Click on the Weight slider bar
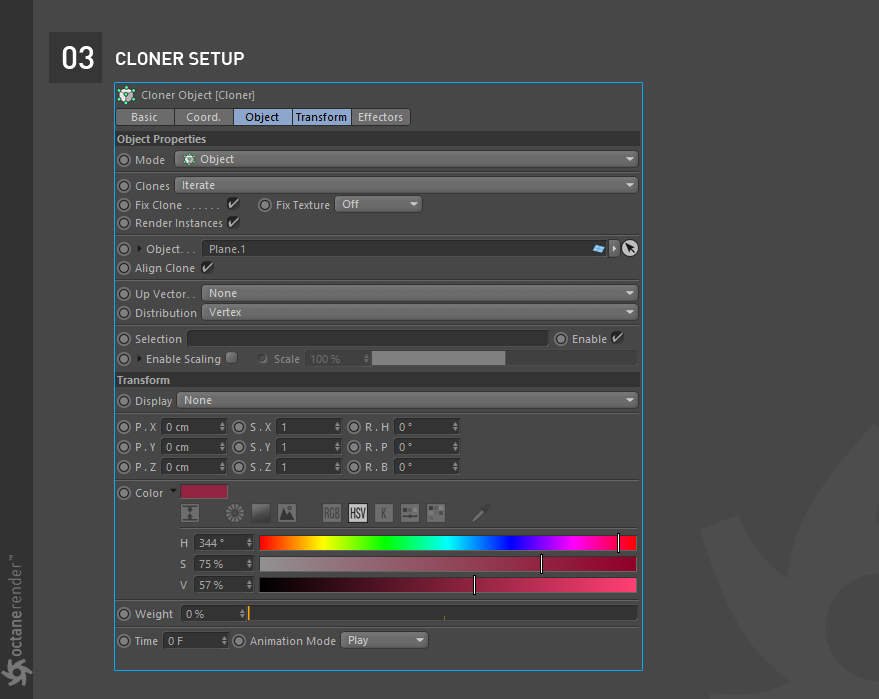This screenshot has height=699, width=879. point(442,613)
